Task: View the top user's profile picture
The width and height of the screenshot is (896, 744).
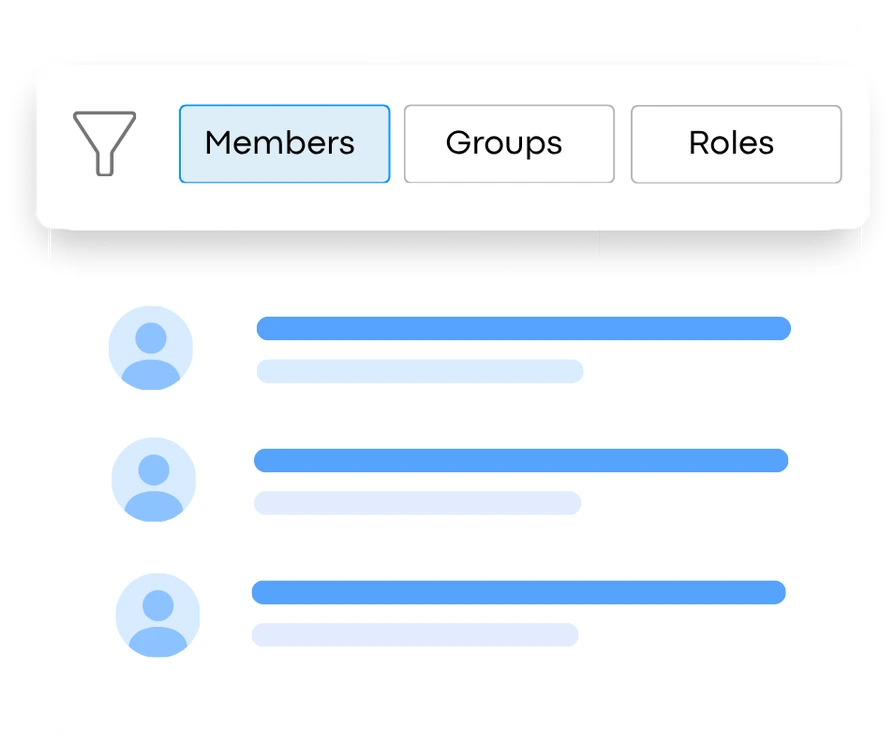Action: tap(151, 348)
